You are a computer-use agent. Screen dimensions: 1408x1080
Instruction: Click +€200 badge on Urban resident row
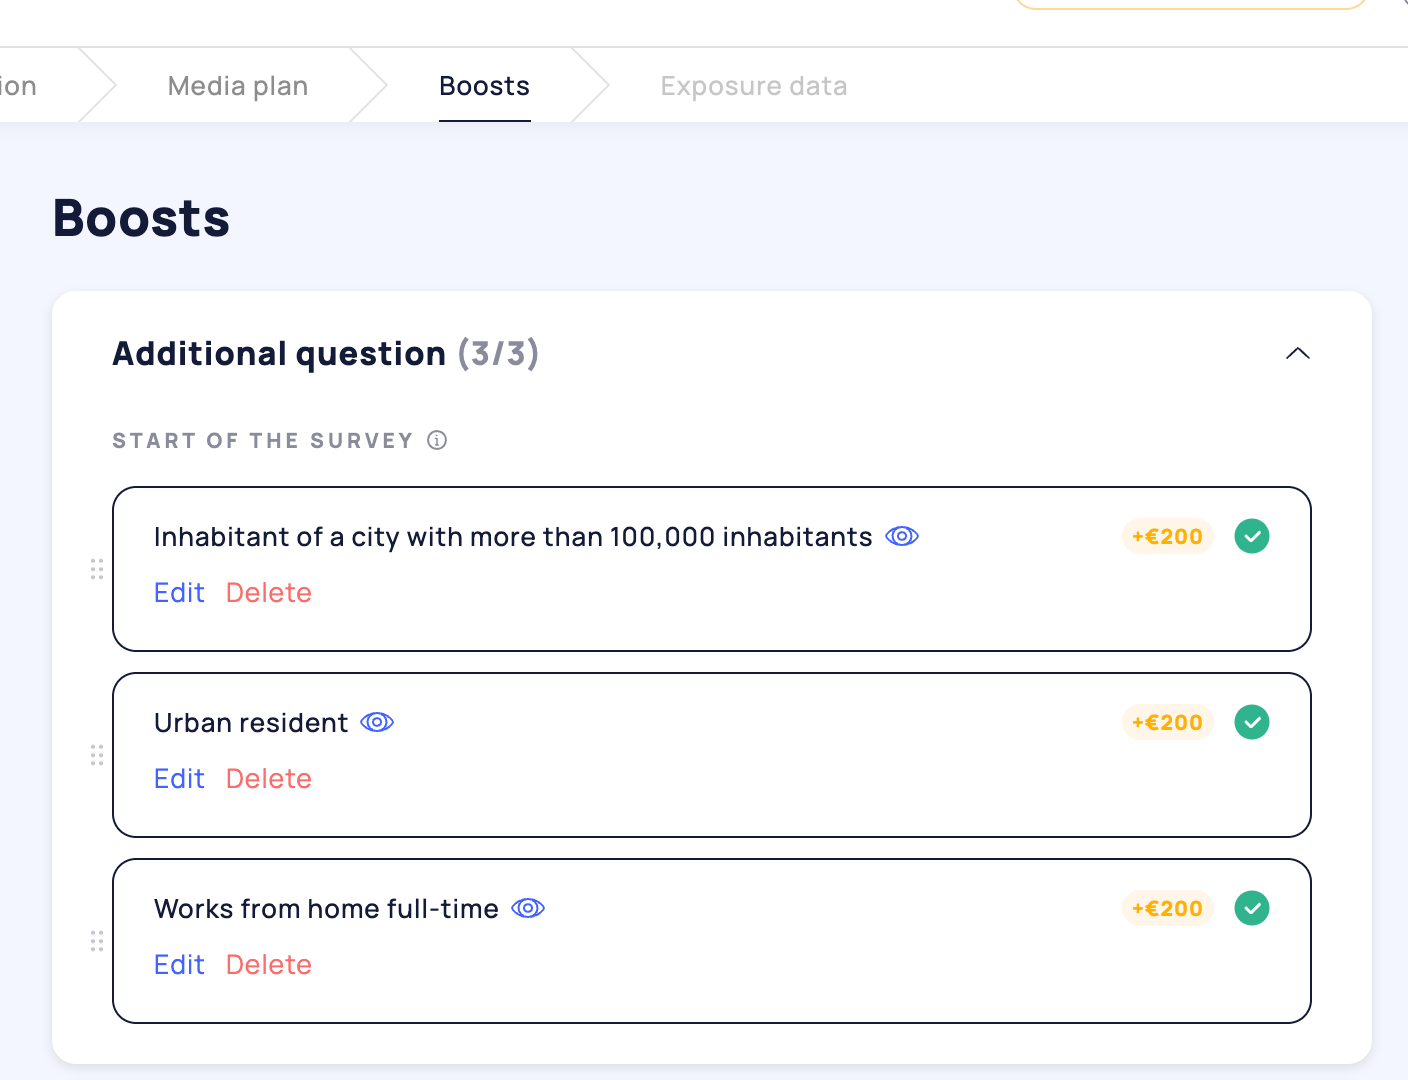coord(1167,722)
